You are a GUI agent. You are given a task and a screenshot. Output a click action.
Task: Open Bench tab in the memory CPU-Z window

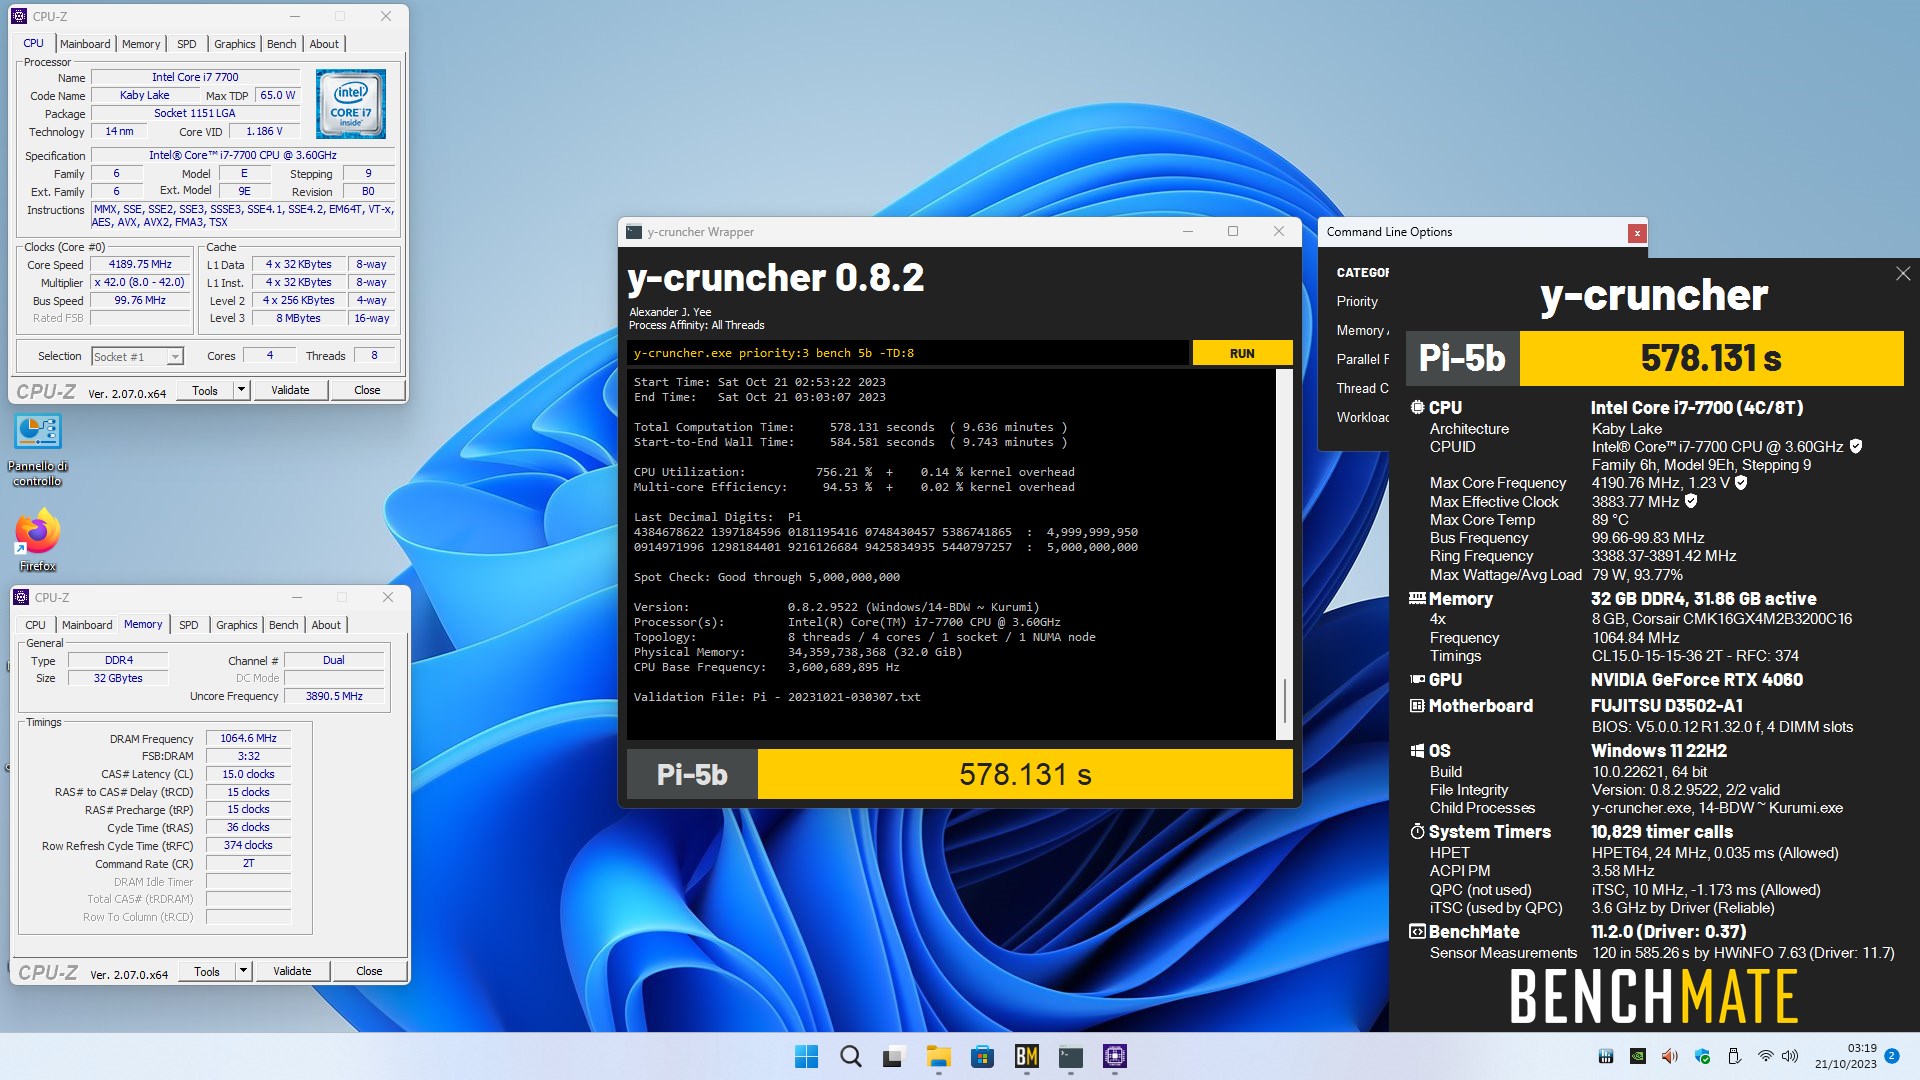(284, 625)
